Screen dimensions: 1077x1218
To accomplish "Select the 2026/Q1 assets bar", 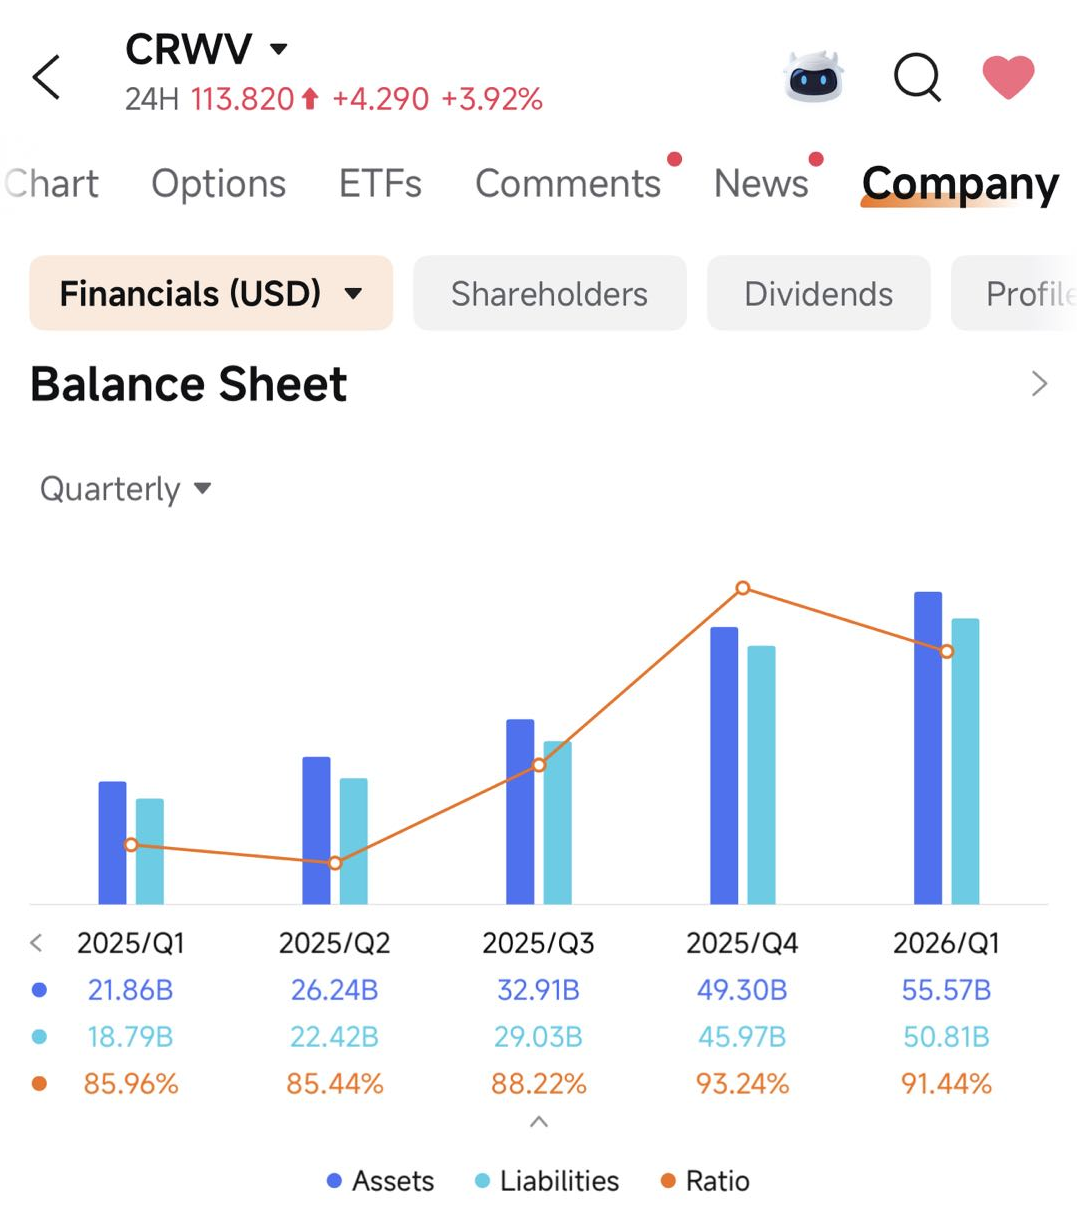I will (928, 748).
